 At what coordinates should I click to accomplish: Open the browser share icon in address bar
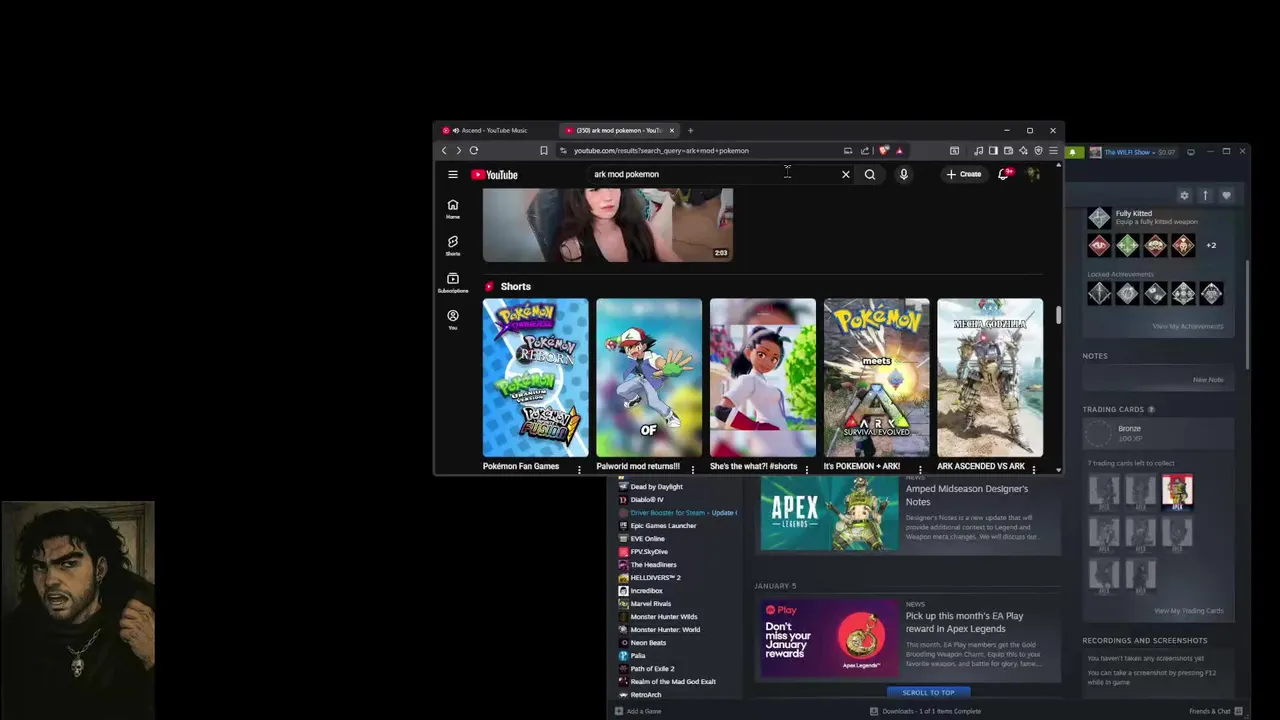click(865, 150)
